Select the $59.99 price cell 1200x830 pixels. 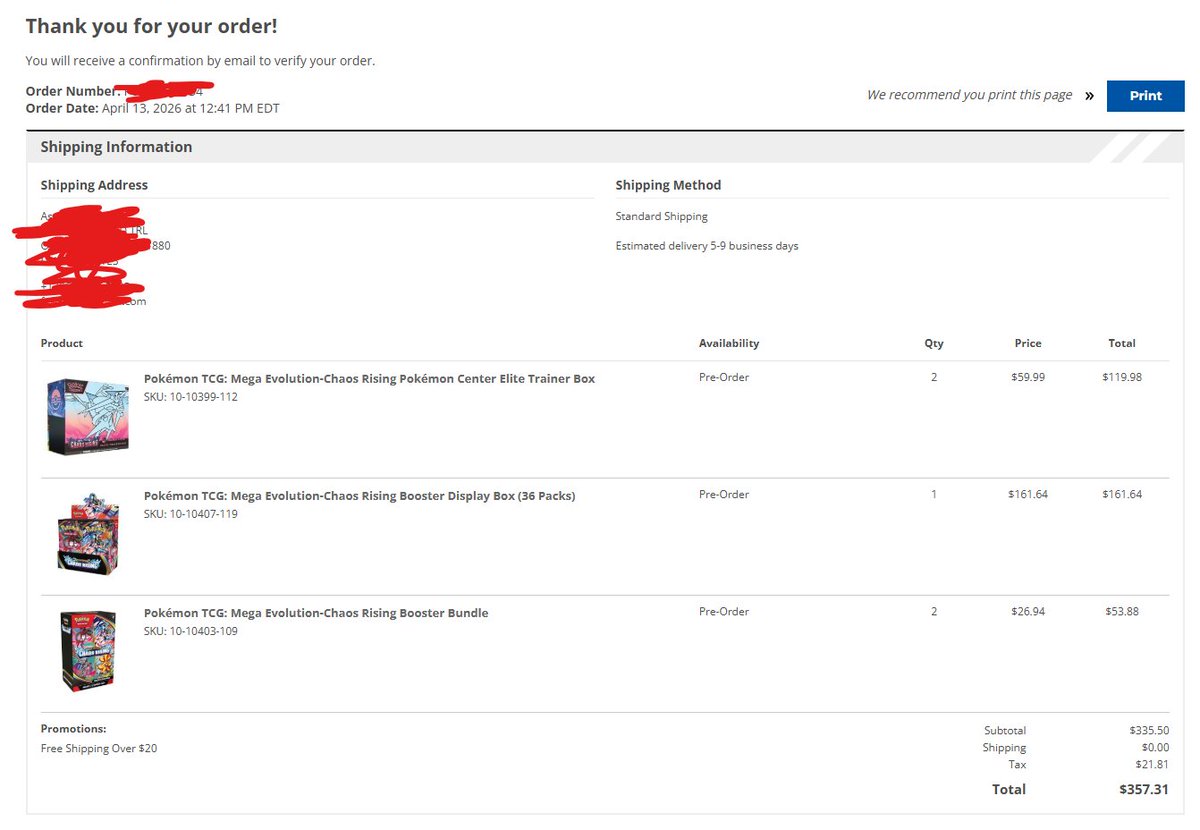(1028, 377)
